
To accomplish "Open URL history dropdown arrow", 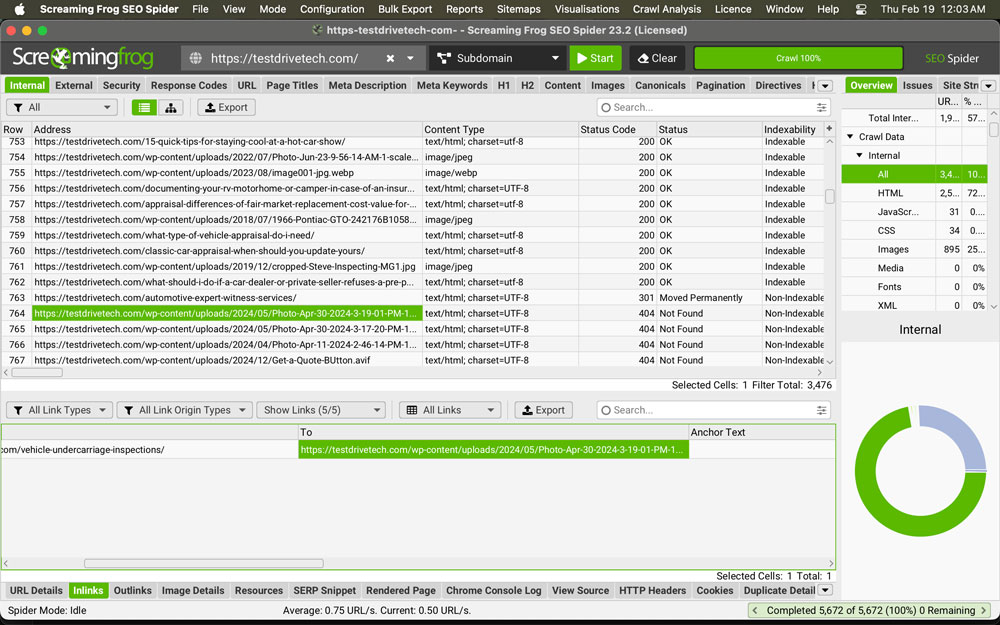I will pos(410,58).
